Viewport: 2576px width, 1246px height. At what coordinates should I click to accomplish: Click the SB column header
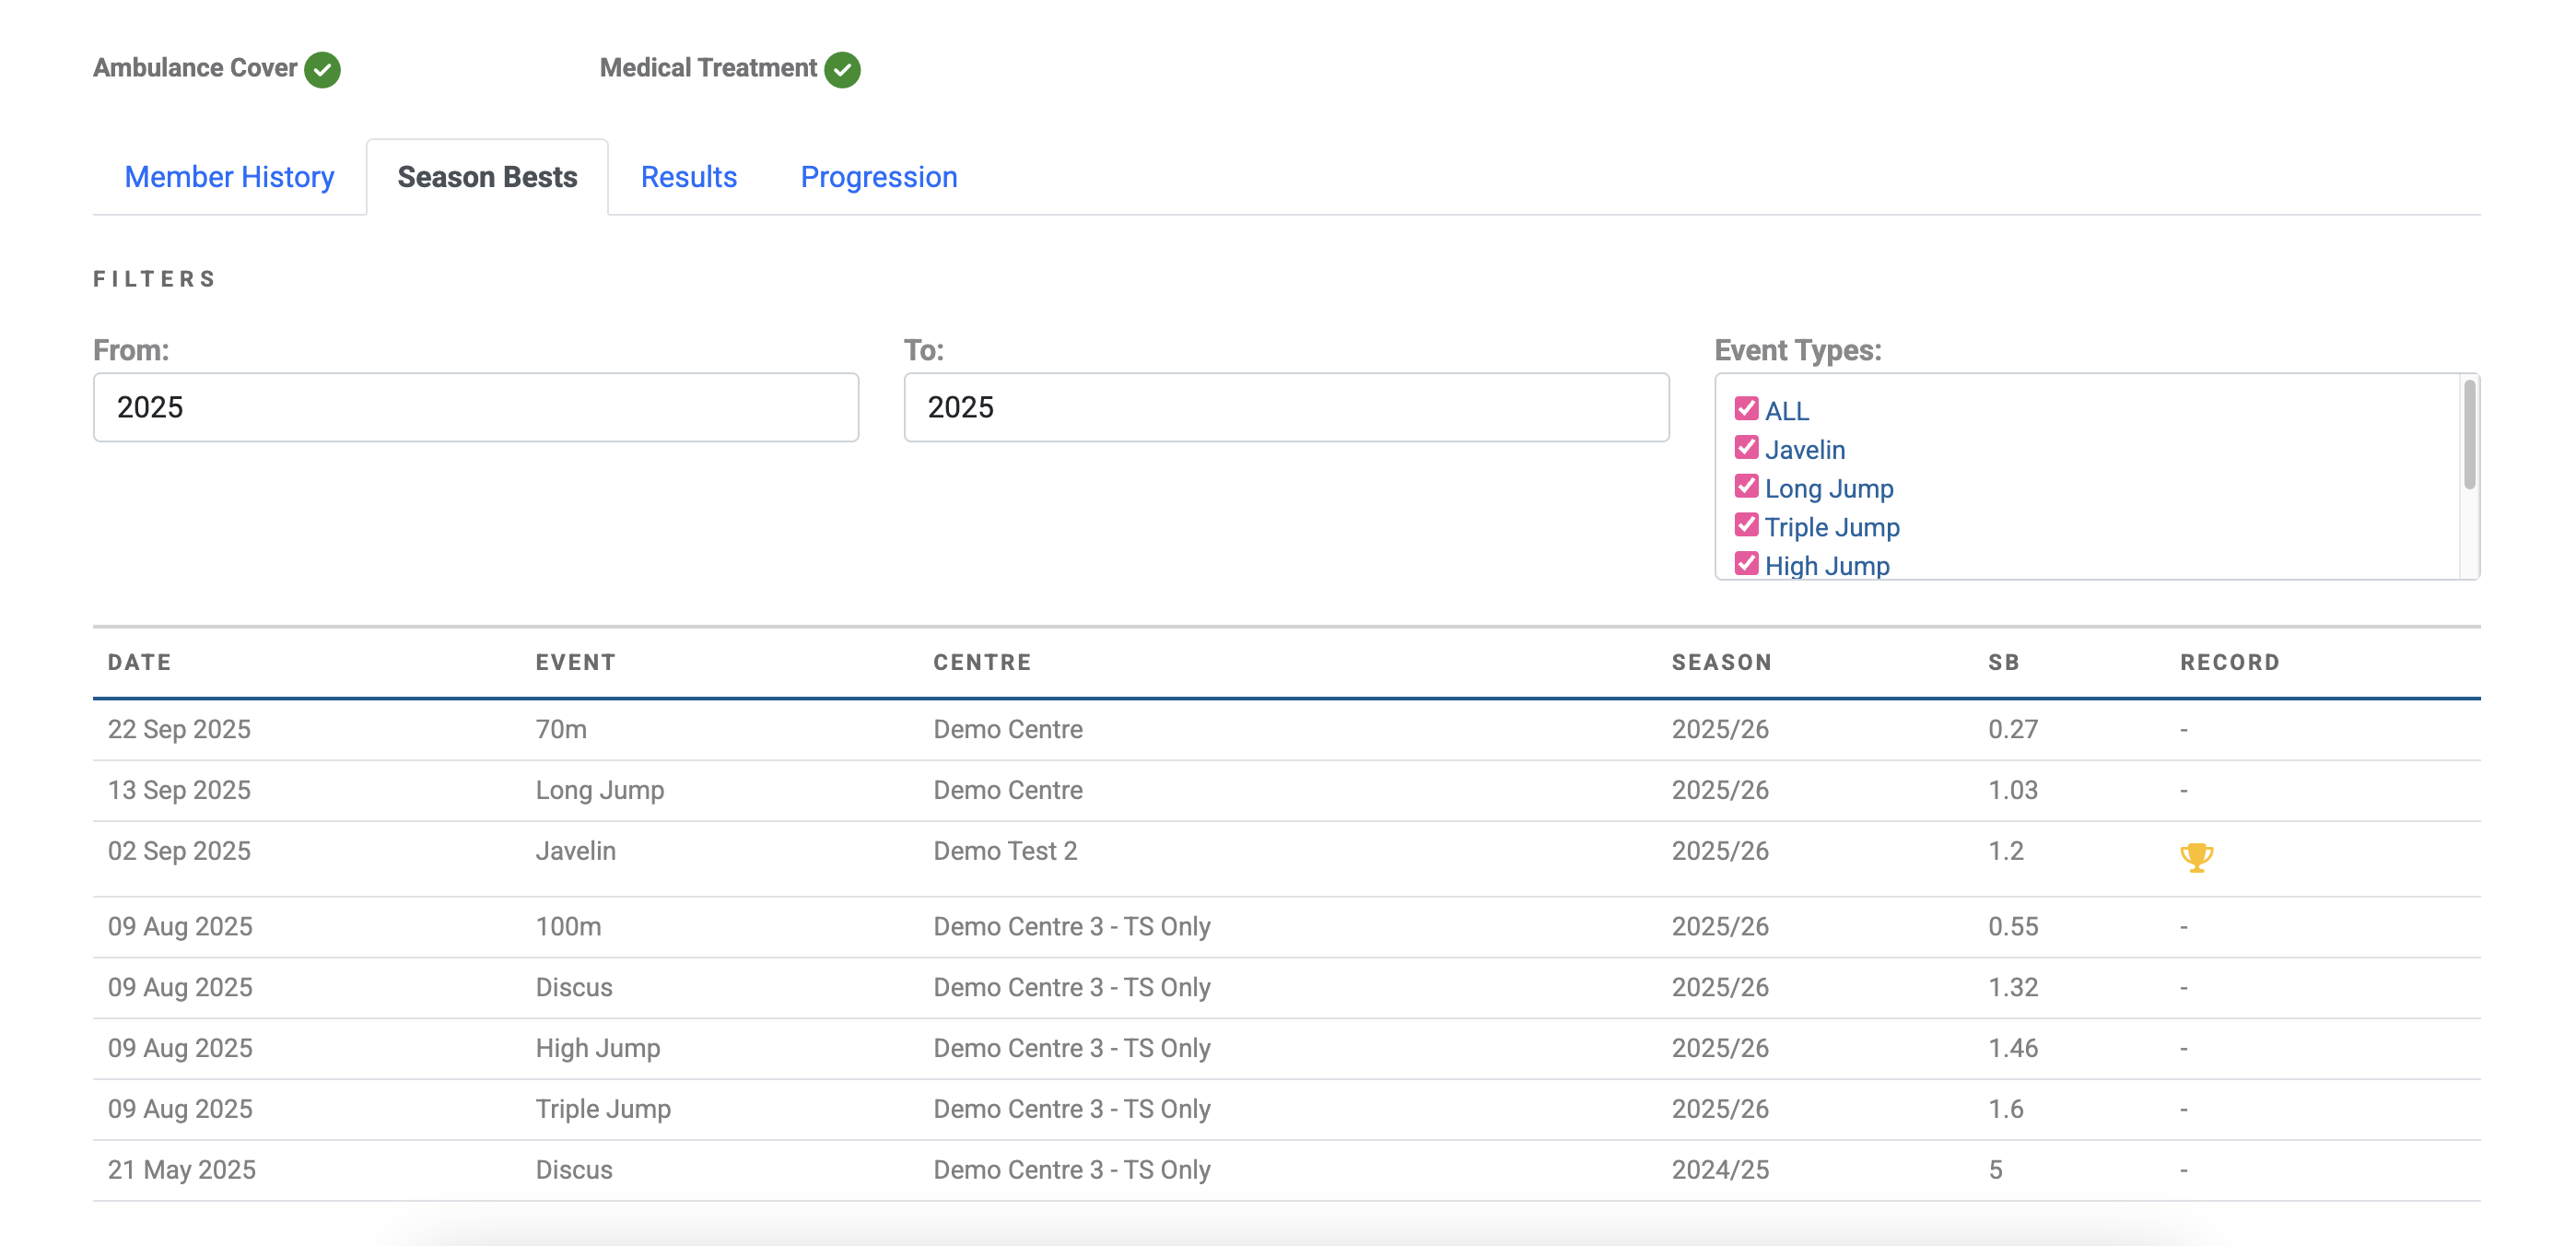point(2004,662)
